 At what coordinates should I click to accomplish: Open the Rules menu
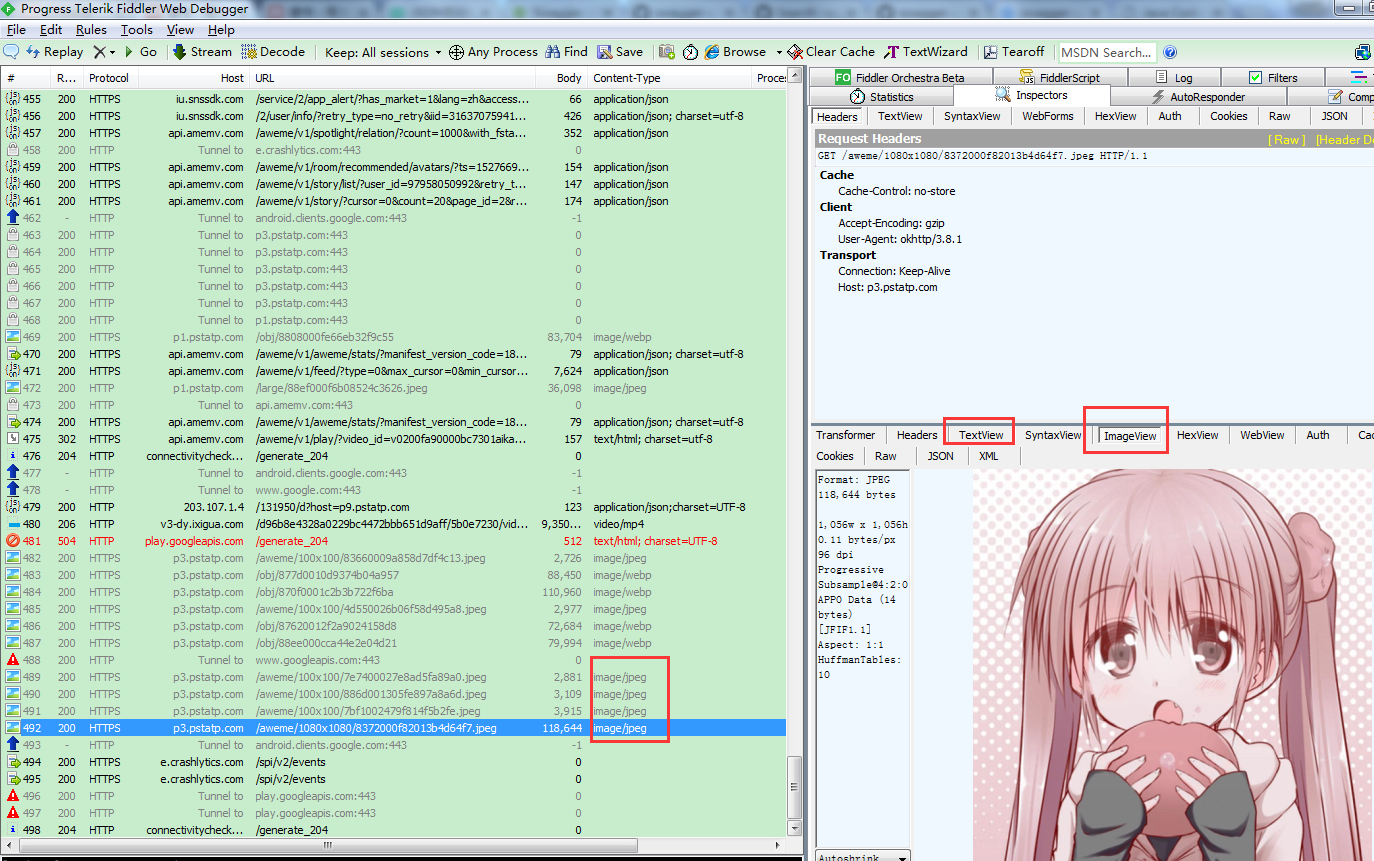91,30
